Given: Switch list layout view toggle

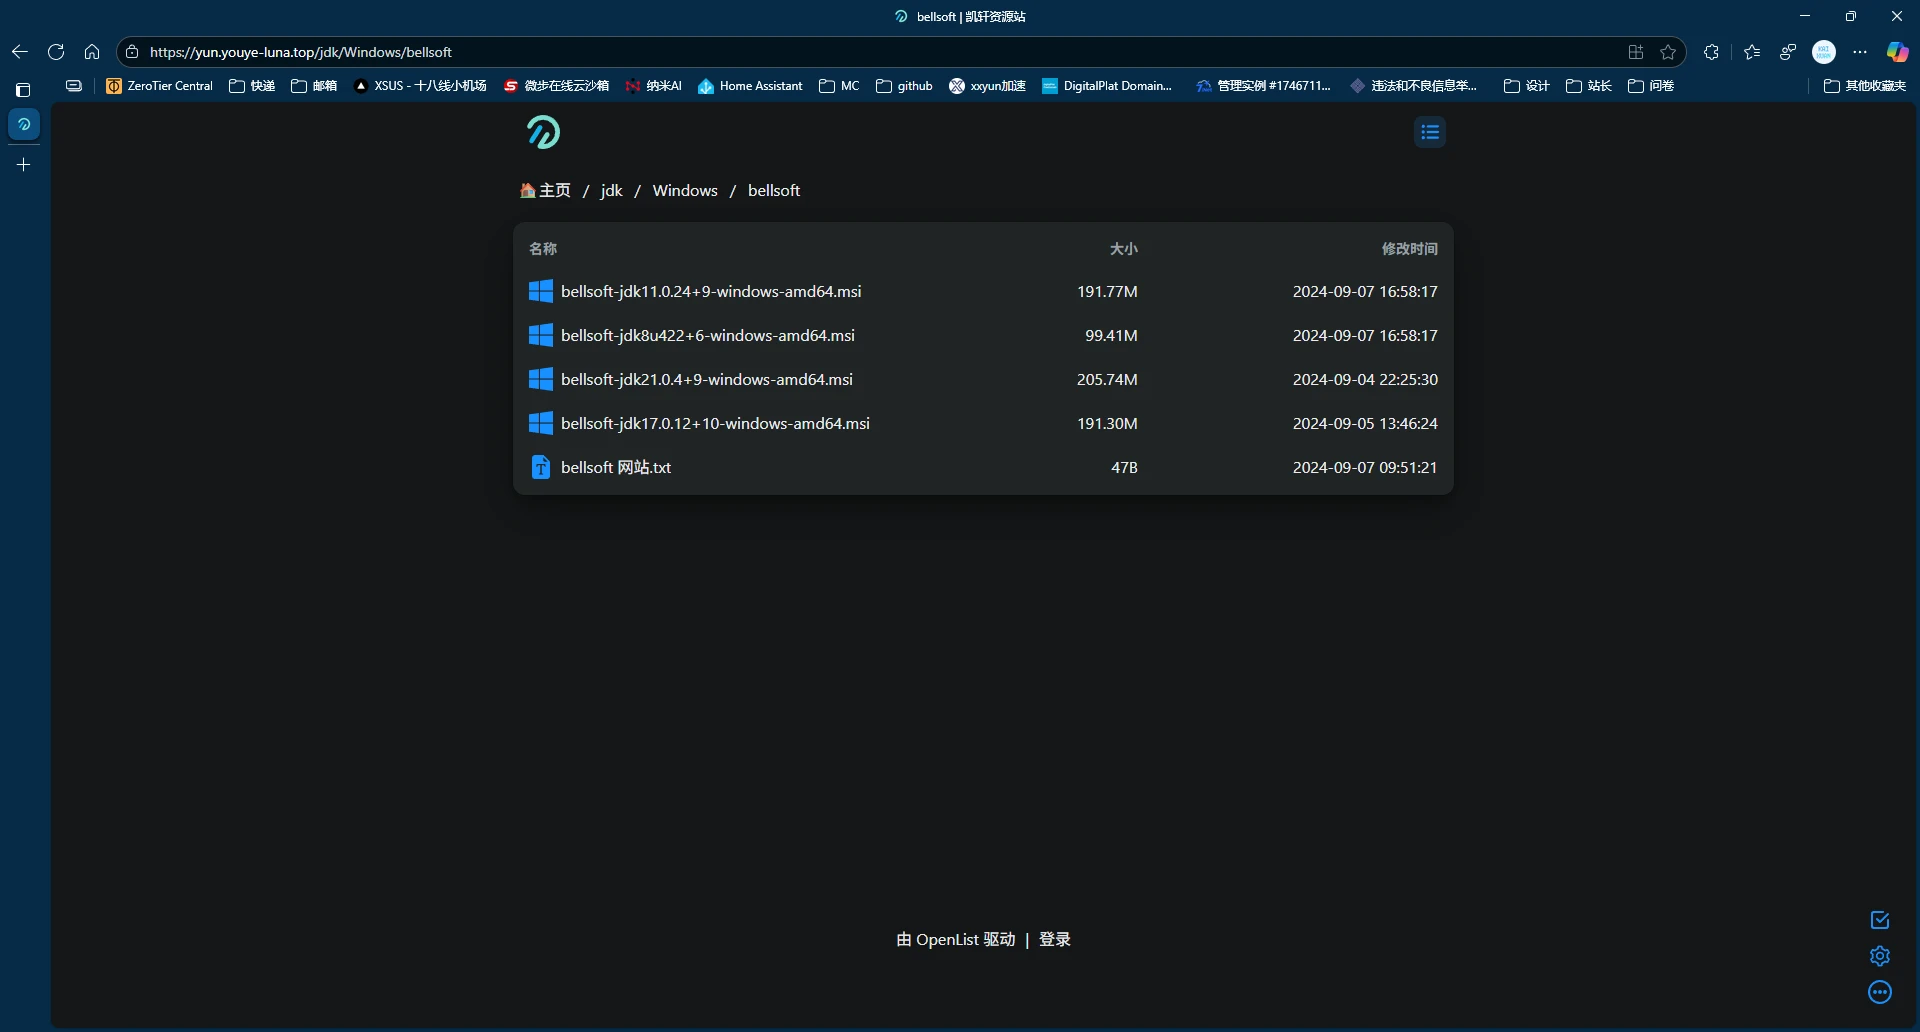Looking at the screenshot, I should pyautogui.click(x=1430, y=132).
